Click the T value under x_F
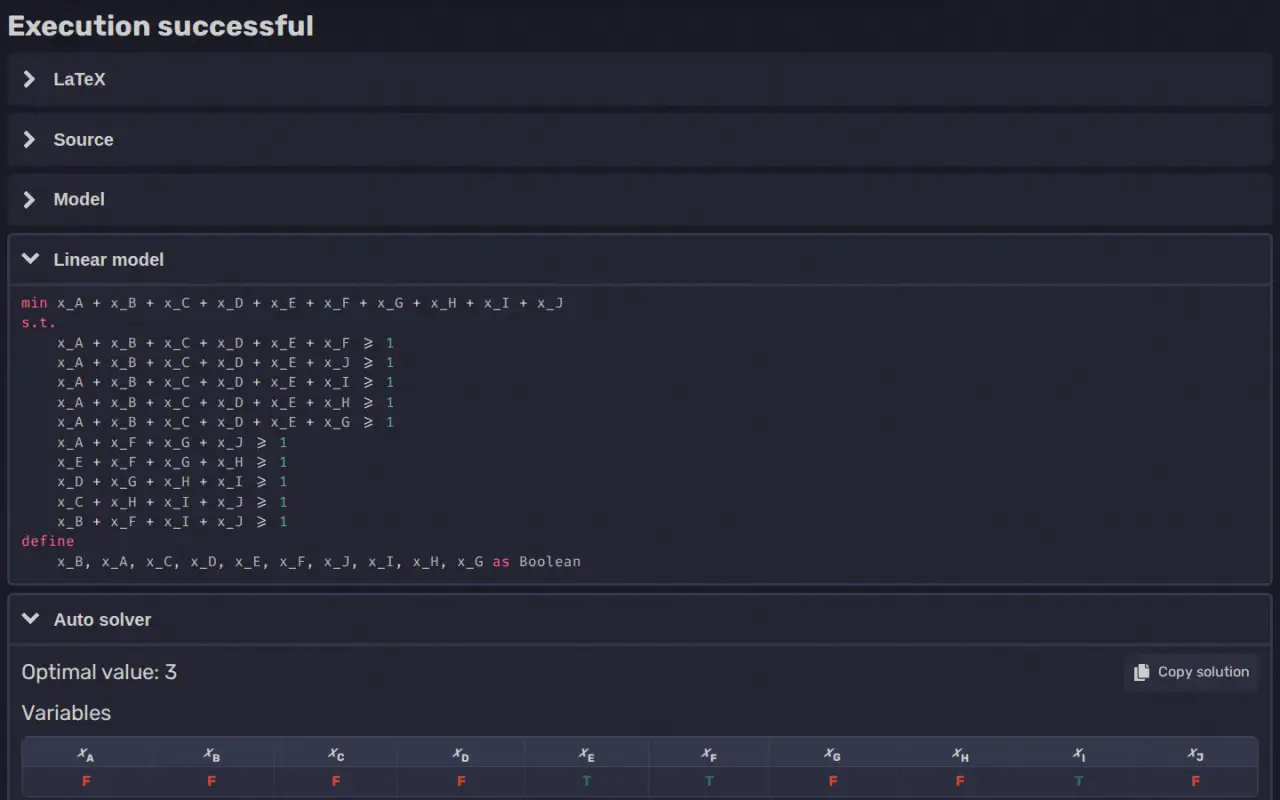Image resolution: width=1280 pixels, height=800 pixels. (x=709, y=781)
